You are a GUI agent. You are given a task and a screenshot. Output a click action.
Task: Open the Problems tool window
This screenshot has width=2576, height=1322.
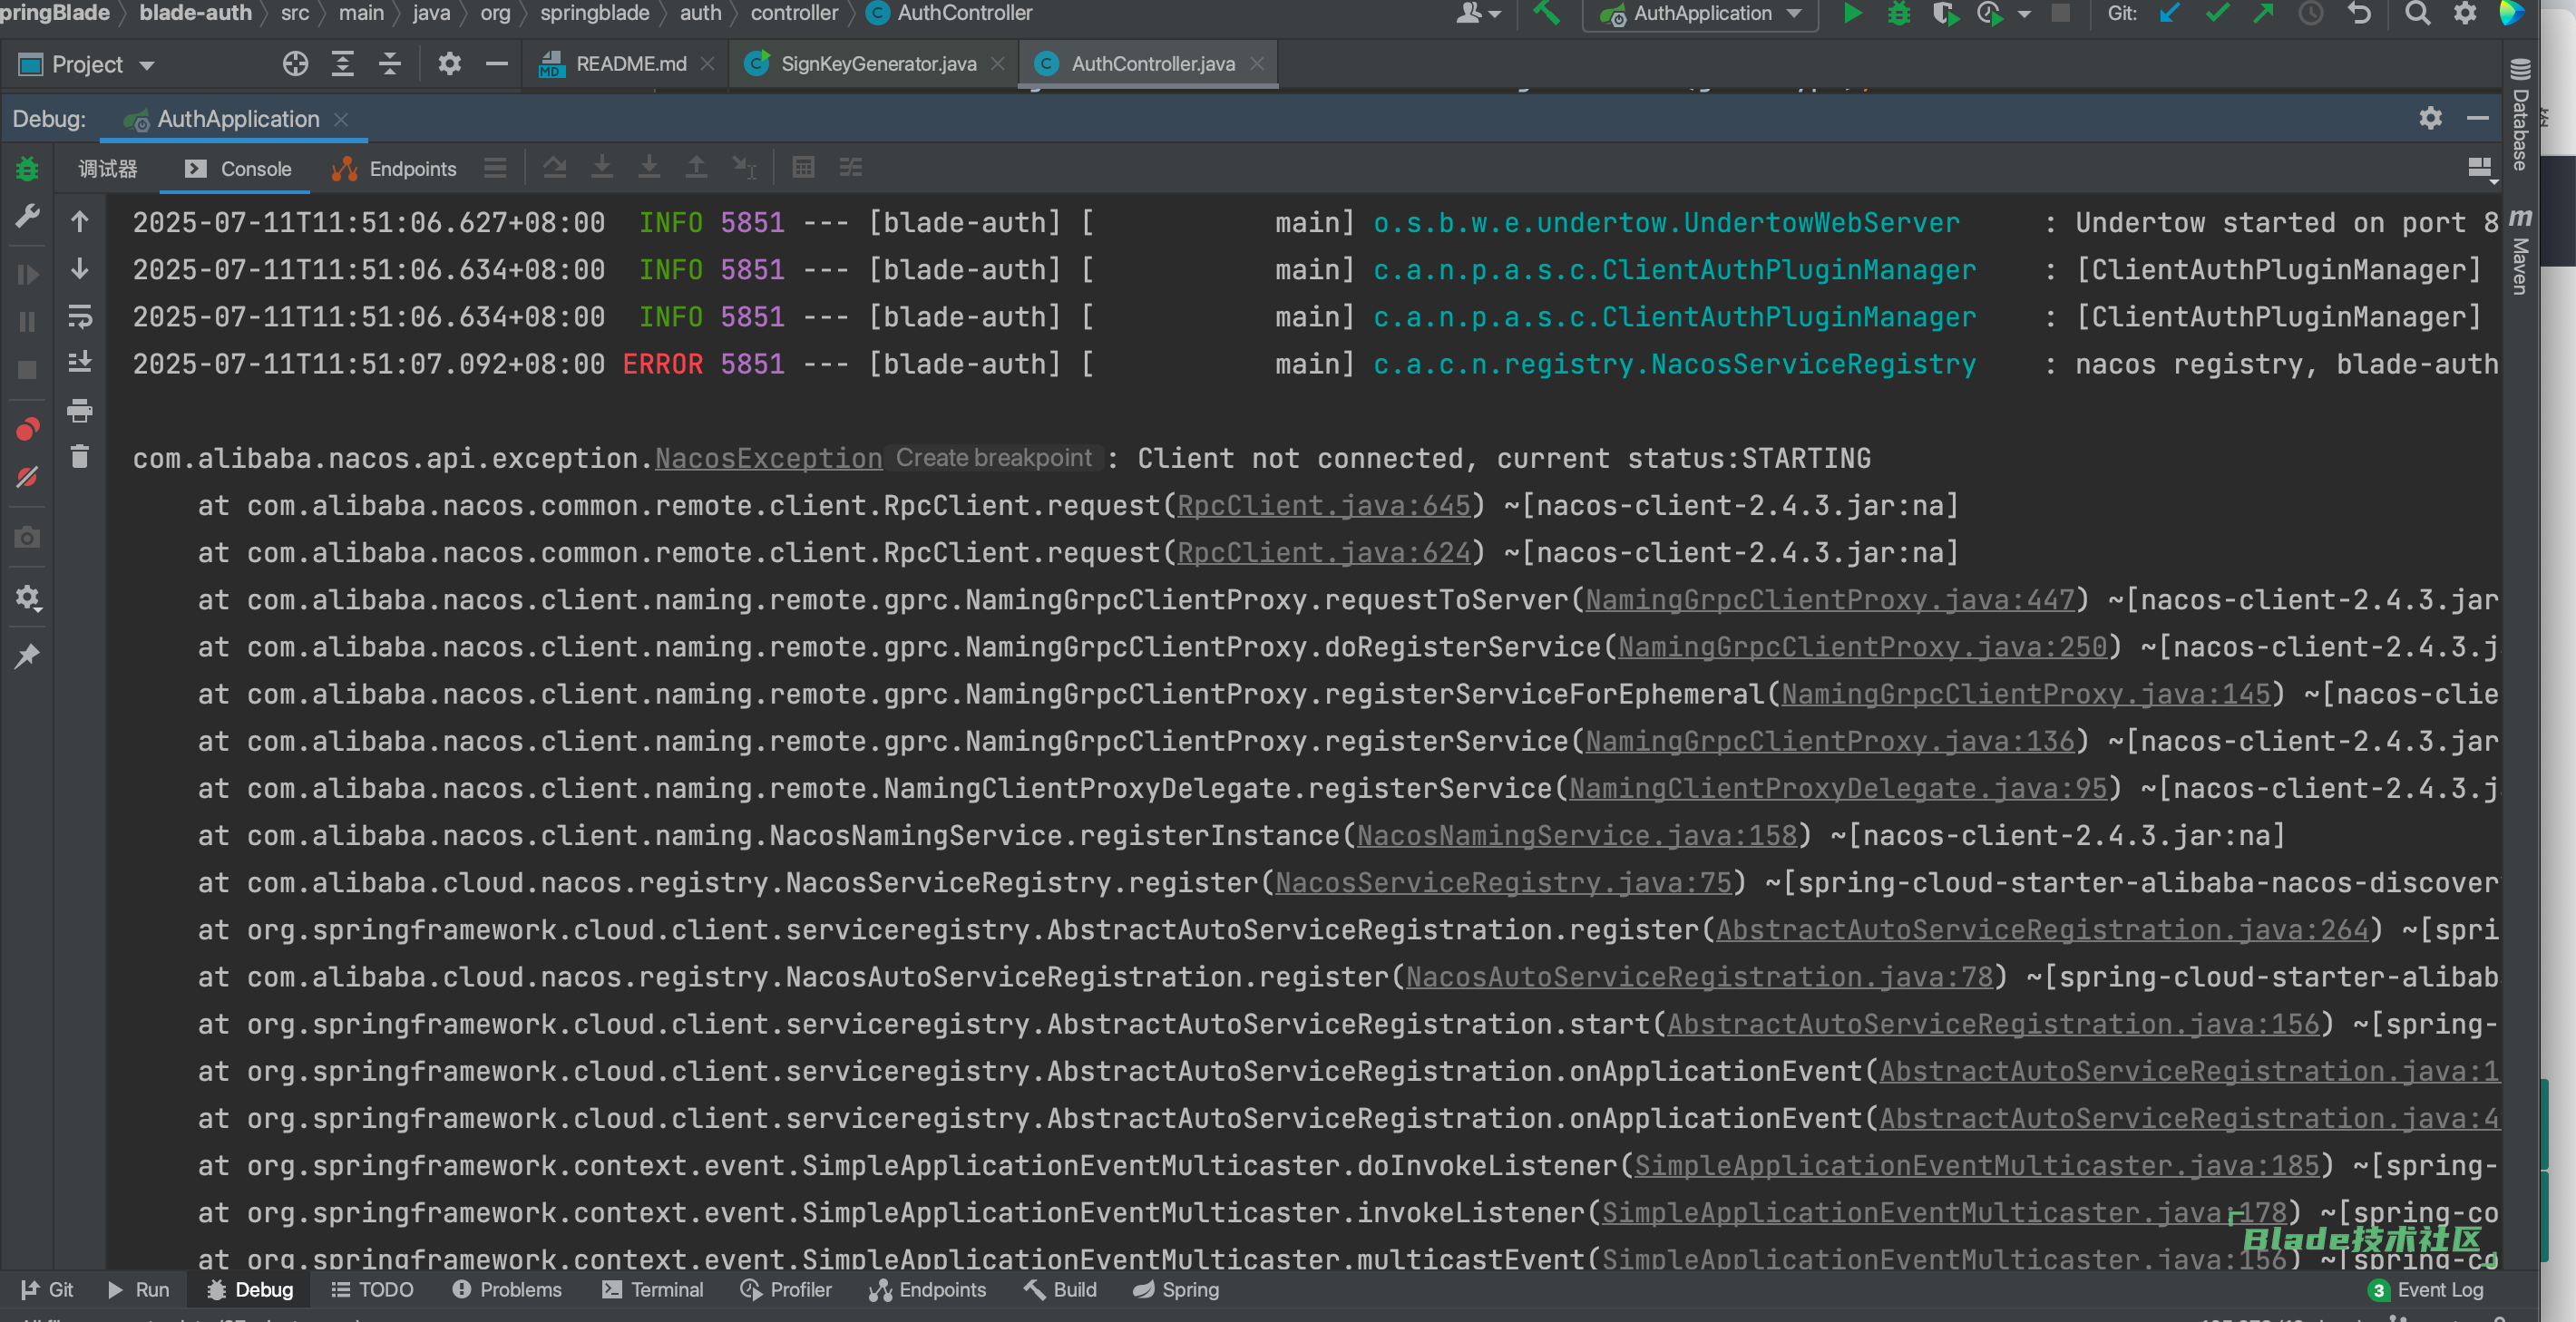pyautogui.click(x=507, y=1290)
